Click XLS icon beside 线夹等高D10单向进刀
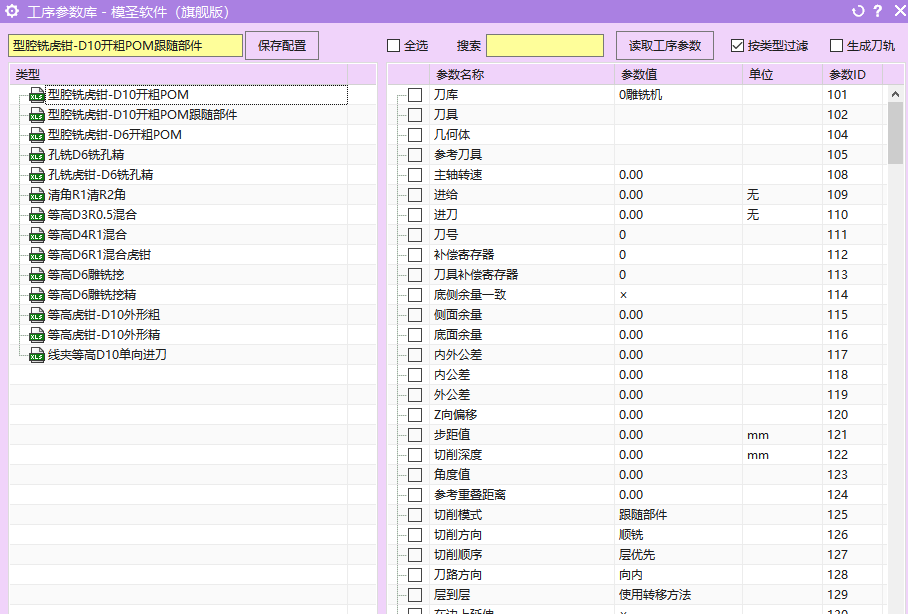Viewport: 908px width, 614px height. pyautogui.click(x=36, y=354)
